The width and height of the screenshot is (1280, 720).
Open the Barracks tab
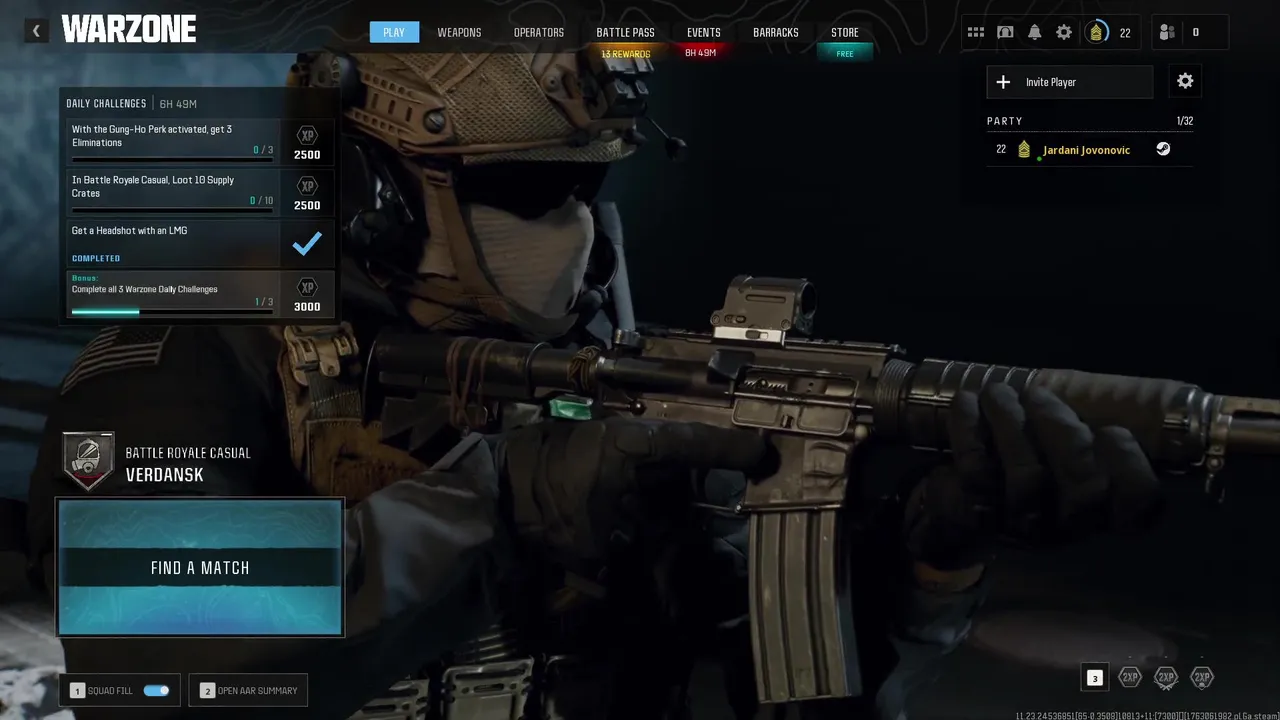[x=776, y=32]
